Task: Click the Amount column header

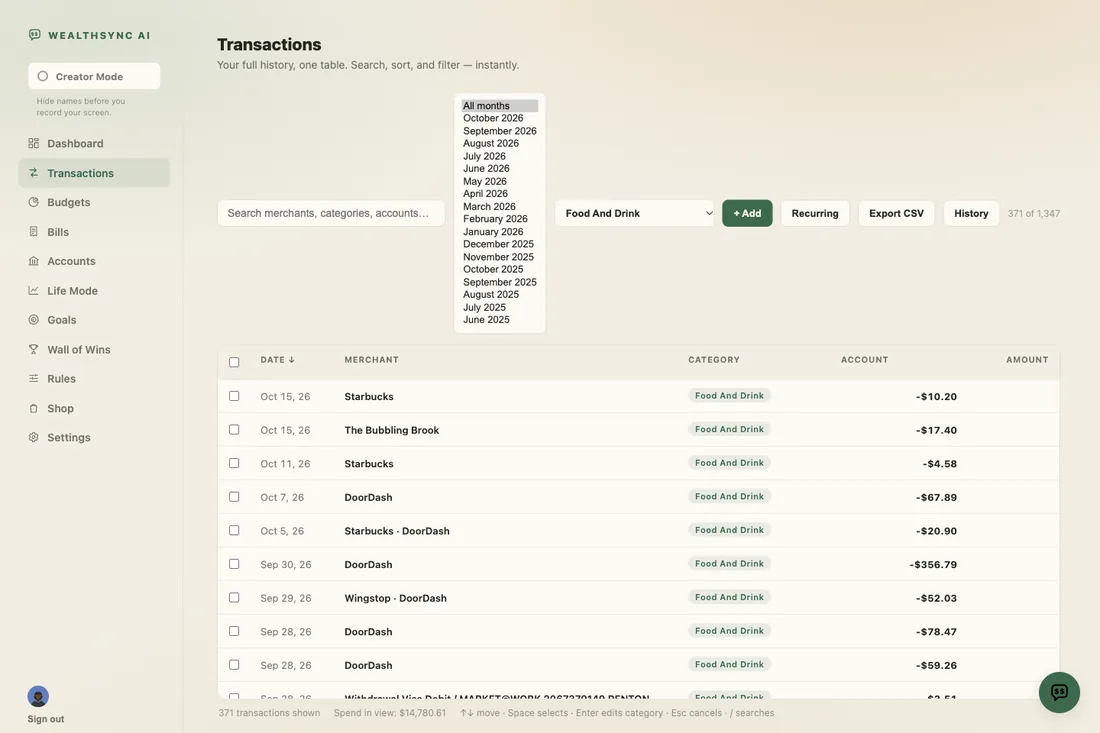Action: (x=1027, y=359)
